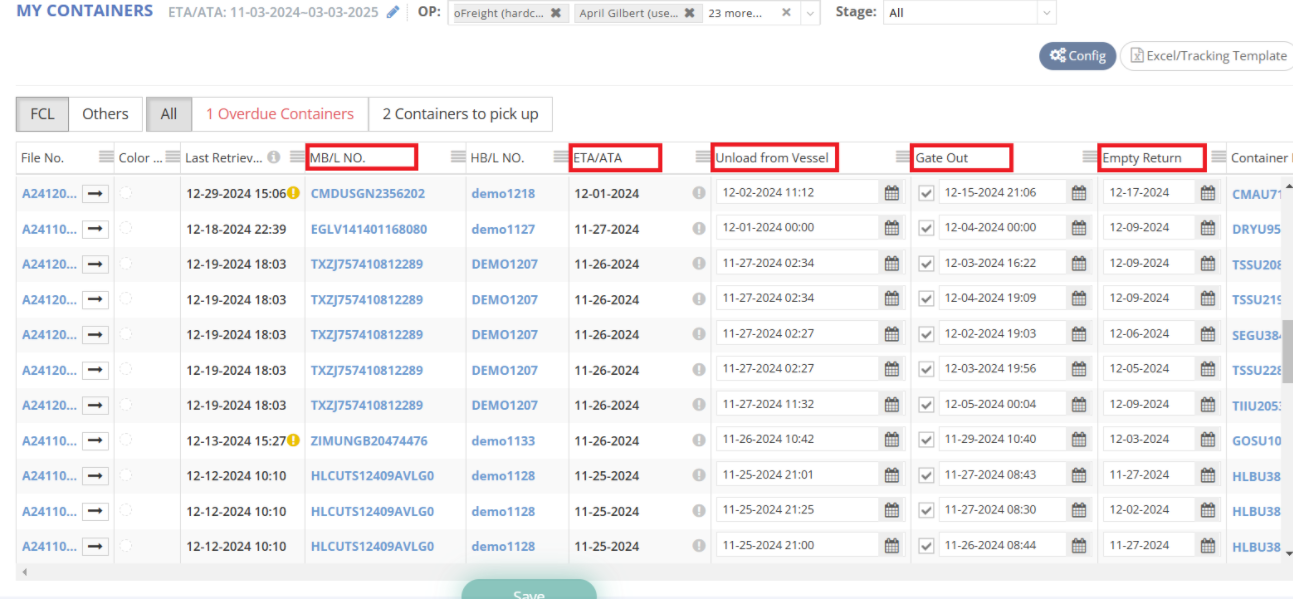Select color radio circle in first row
1293x599 pixels.
point(126,193)
